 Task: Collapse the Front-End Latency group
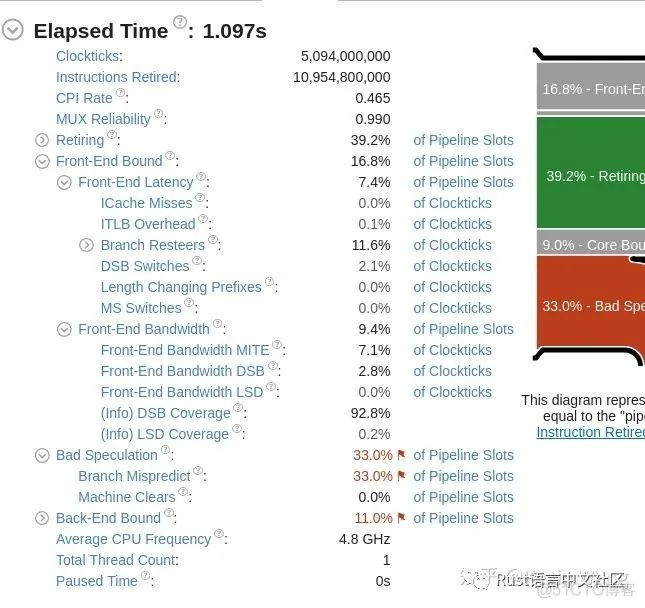[64, 182]
